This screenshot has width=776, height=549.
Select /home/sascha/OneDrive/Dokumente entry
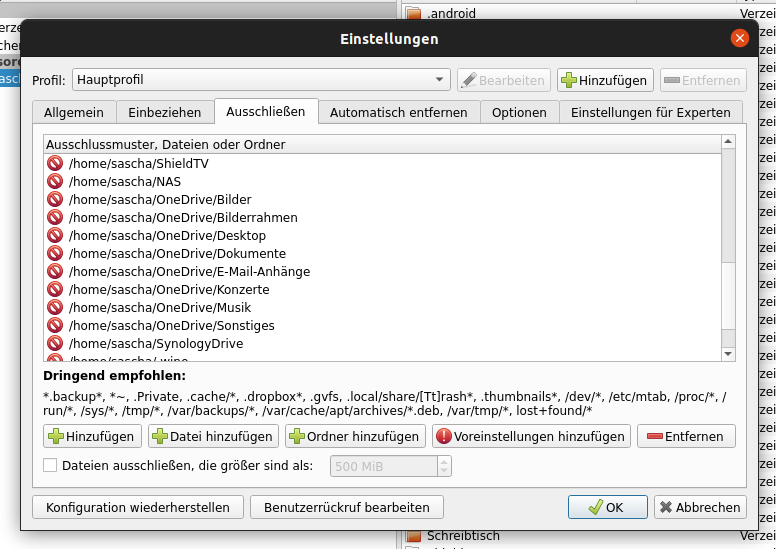tap(382, 253)
